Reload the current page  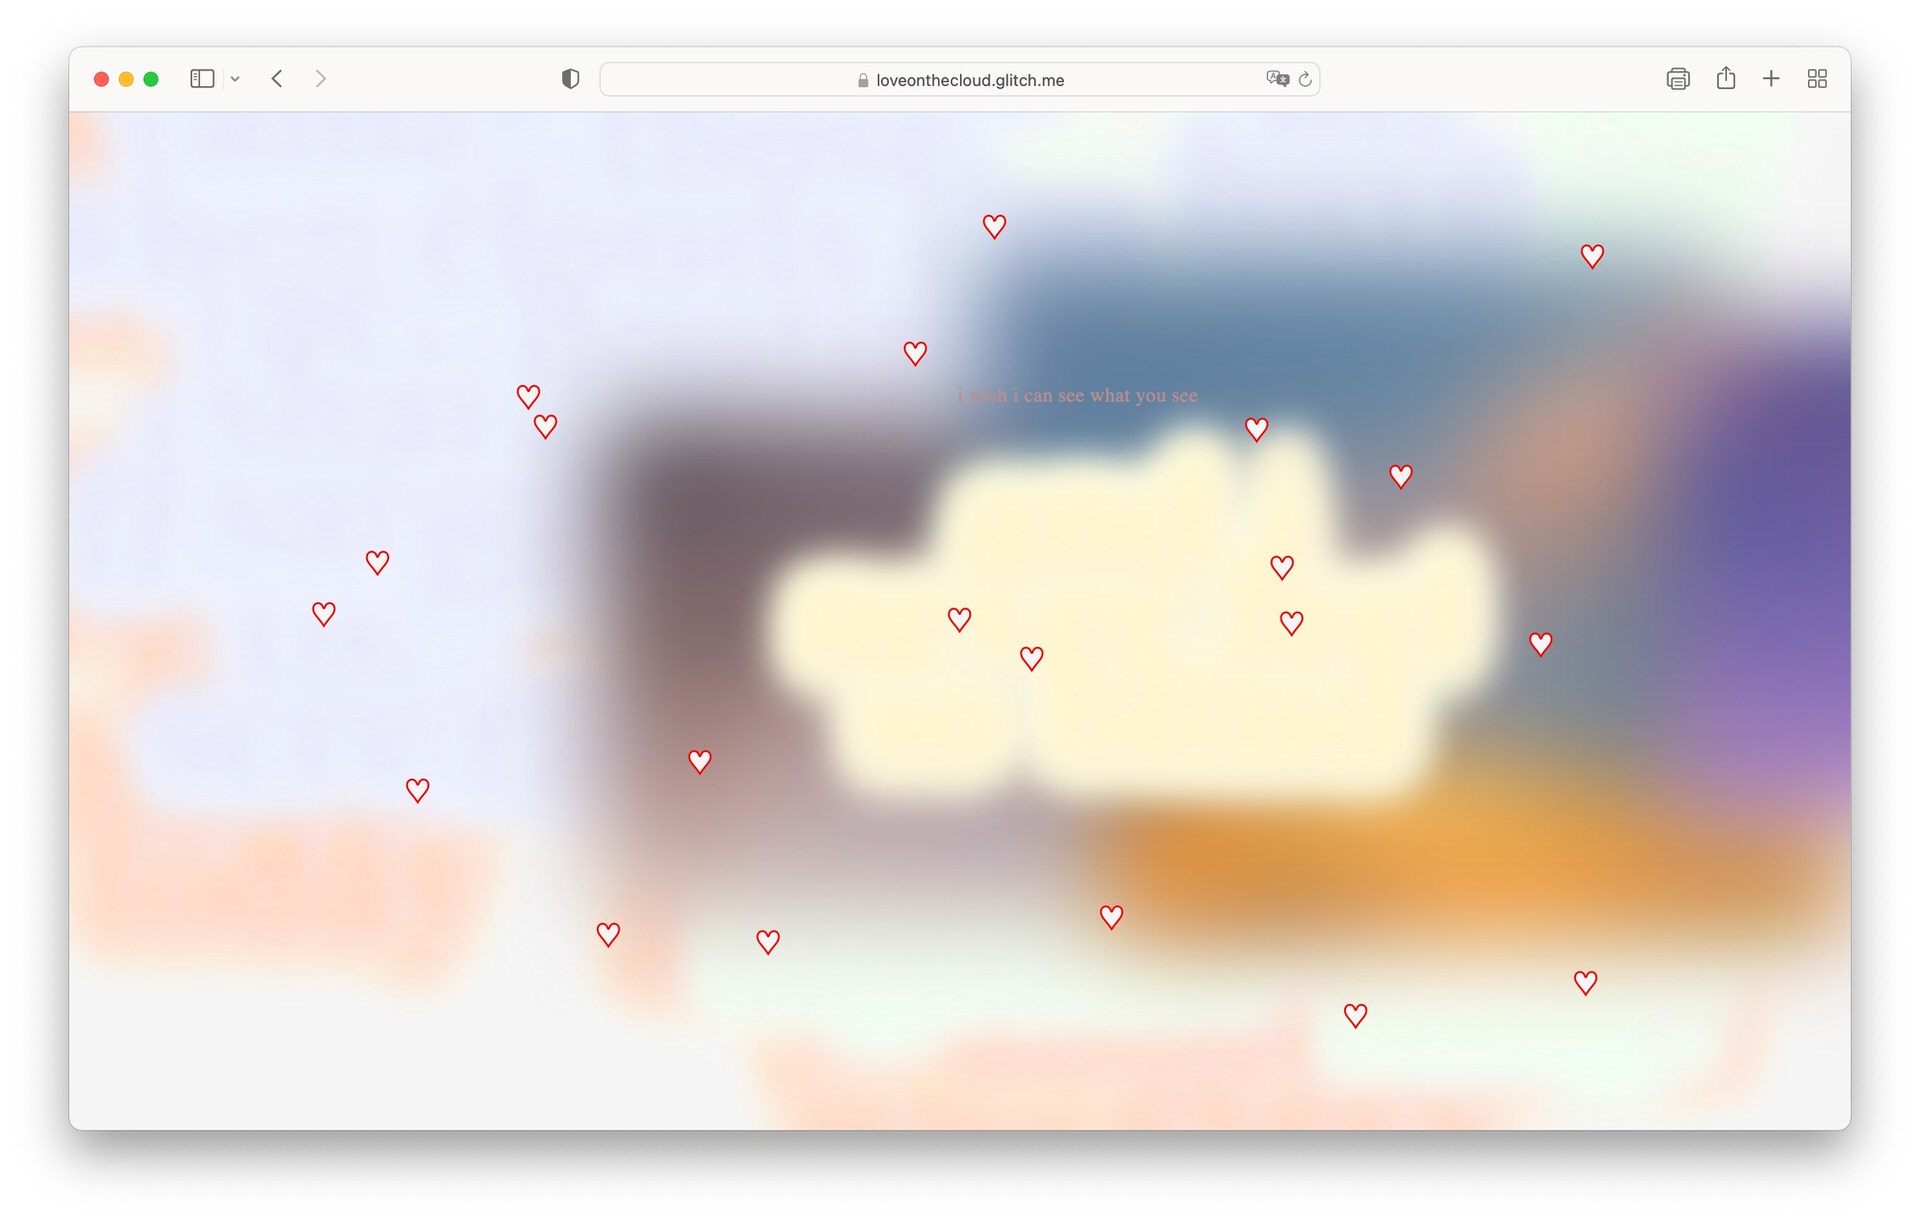click(x=1305, y=79)
